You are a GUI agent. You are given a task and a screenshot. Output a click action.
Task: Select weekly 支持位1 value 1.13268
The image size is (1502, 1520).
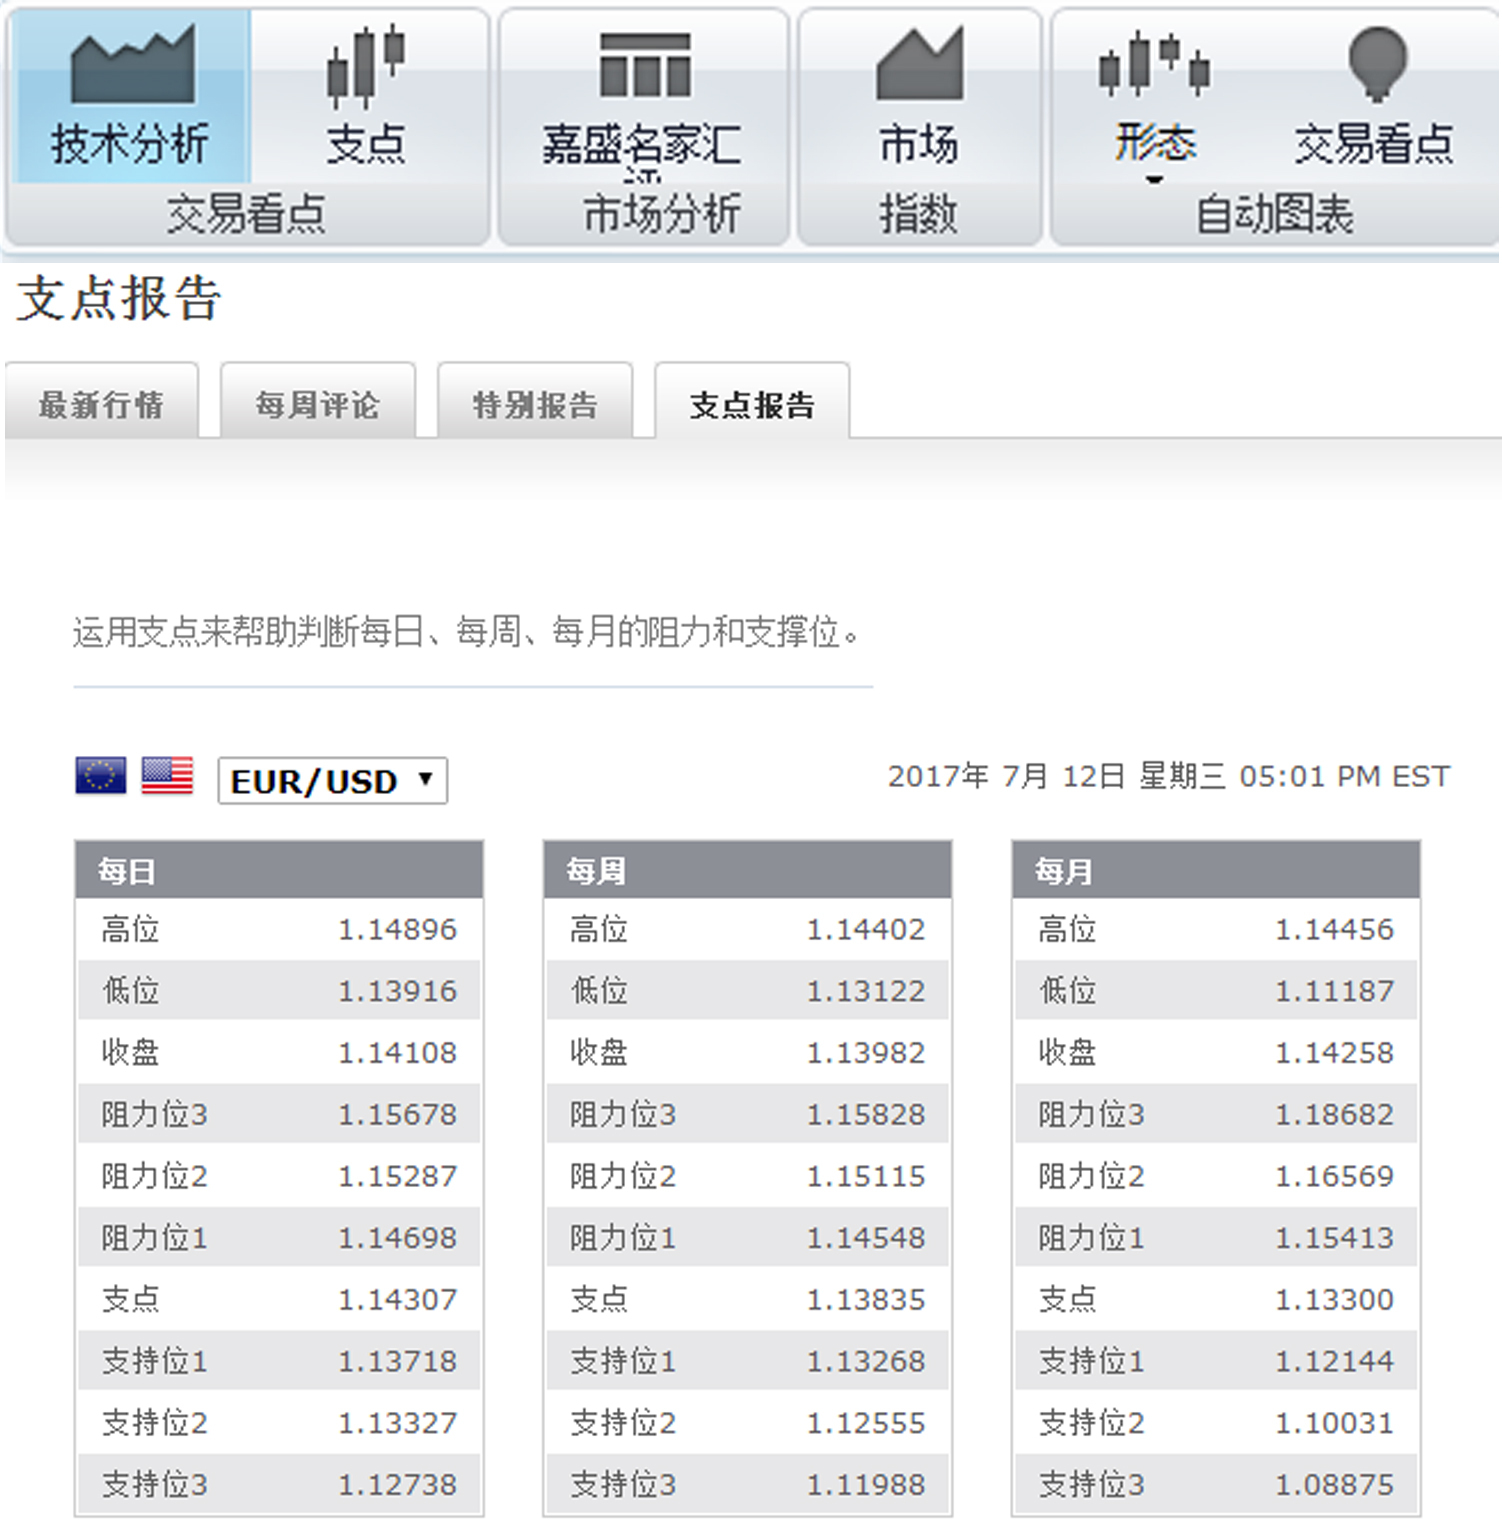tap(866, 1361)
